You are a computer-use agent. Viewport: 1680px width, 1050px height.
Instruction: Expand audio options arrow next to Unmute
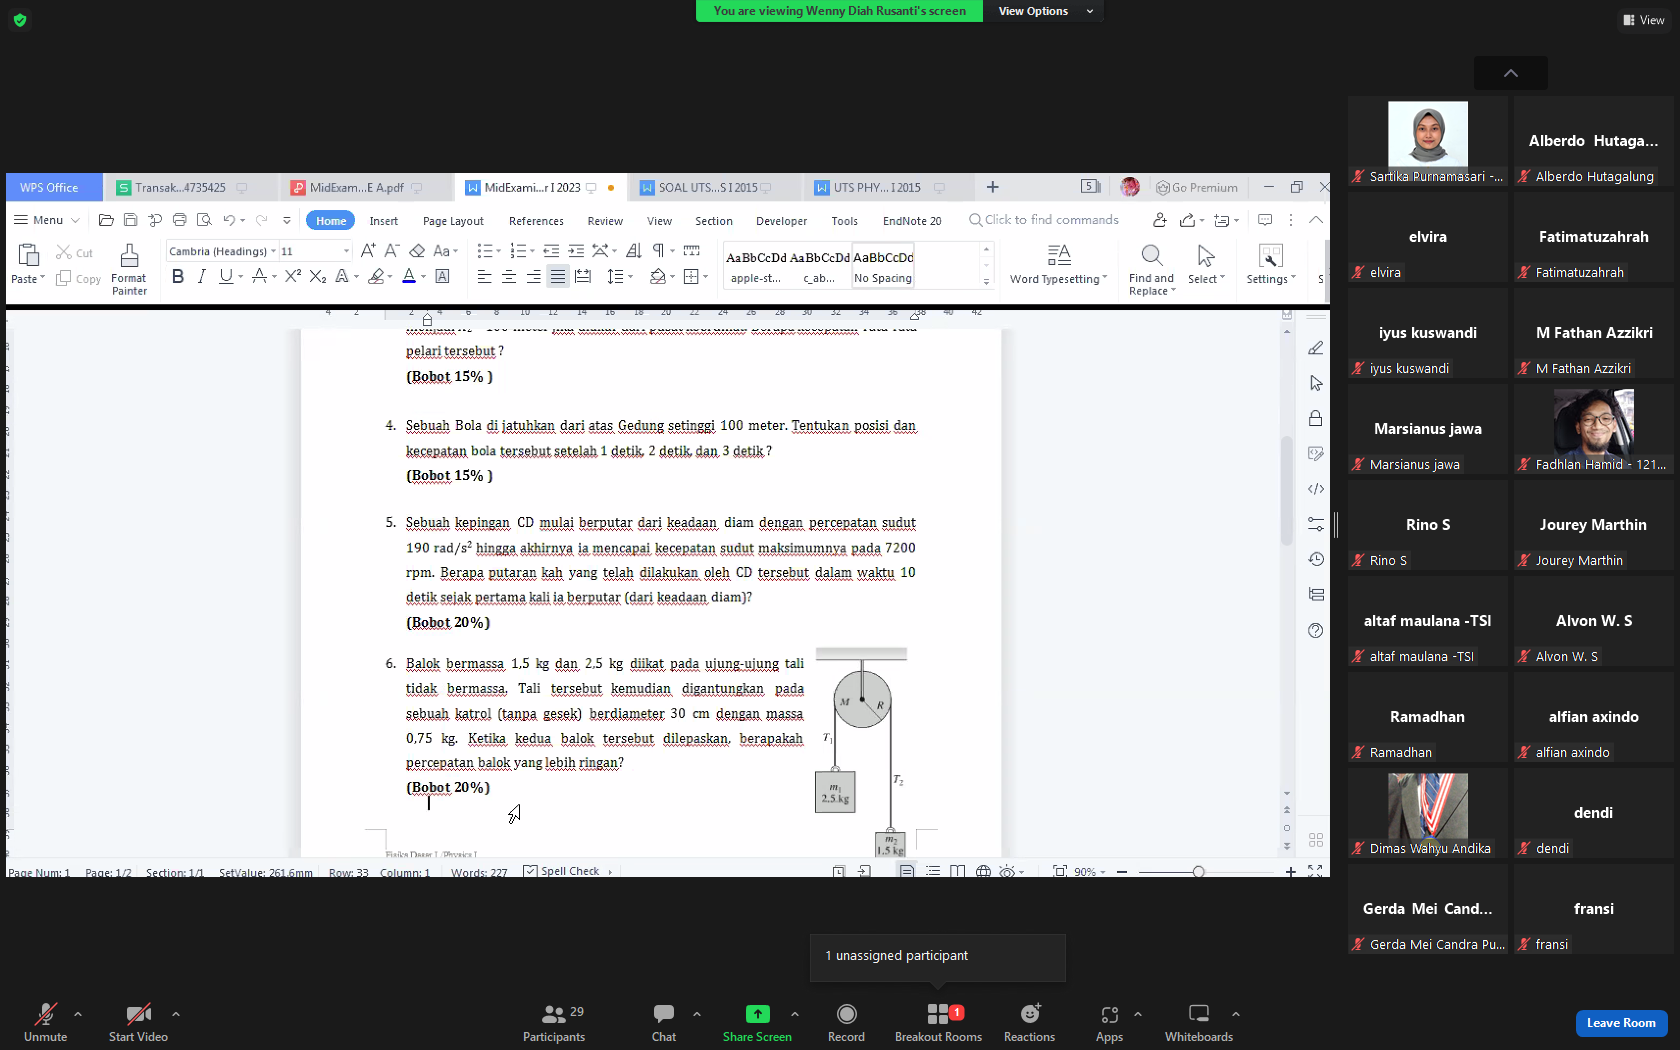tap(78, 1014)
